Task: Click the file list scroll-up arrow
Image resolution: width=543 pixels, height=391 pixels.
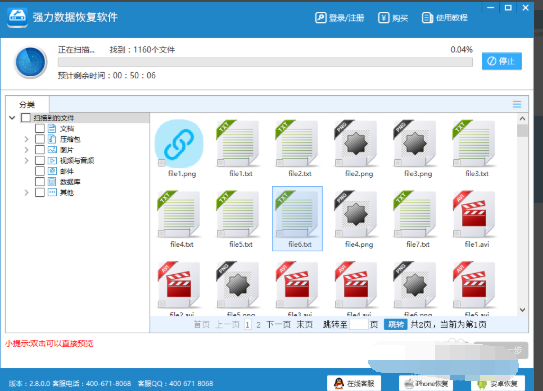Action: tap(523, 119)
